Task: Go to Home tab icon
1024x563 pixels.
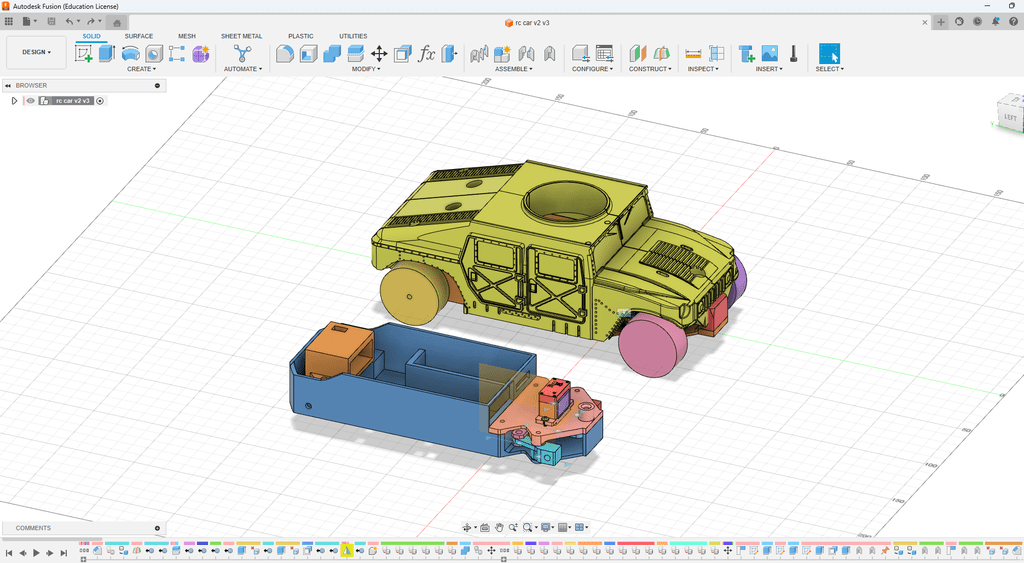Action: (117, 23)
